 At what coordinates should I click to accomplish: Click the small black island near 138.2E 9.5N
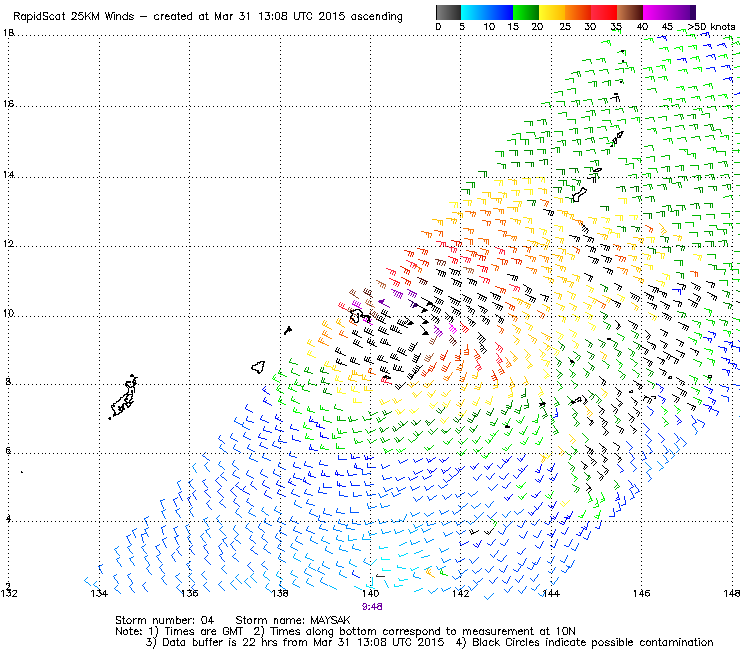click(288, 330)
